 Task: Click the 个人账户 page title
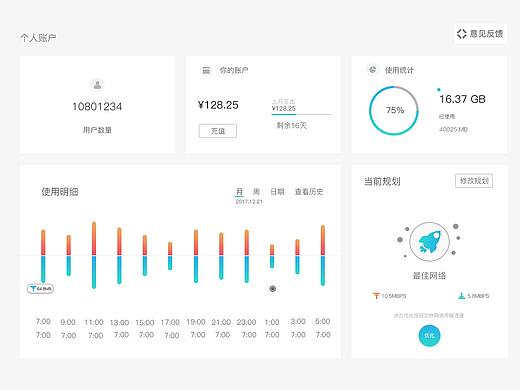click(x=38, y=38)
